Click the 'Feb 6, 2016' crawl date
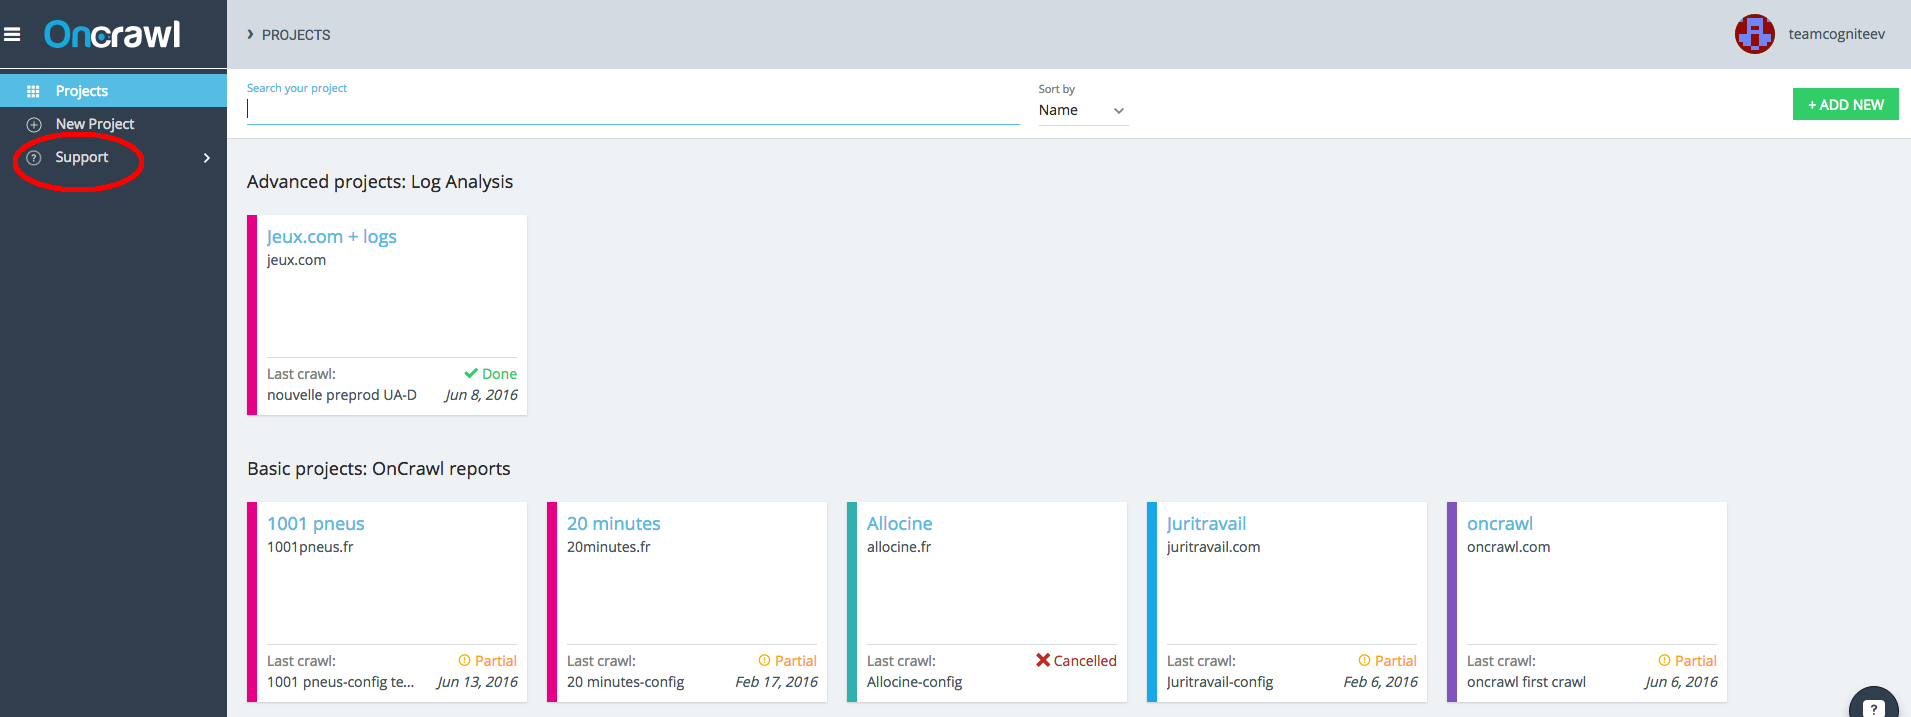 [x=1380, y=682]
